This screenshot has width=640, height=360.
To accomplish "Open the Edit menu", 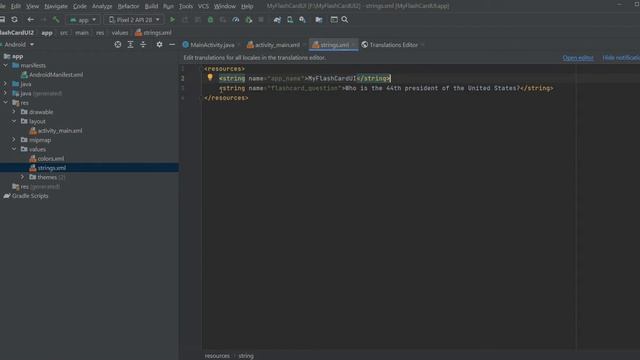I will point(16,6).
